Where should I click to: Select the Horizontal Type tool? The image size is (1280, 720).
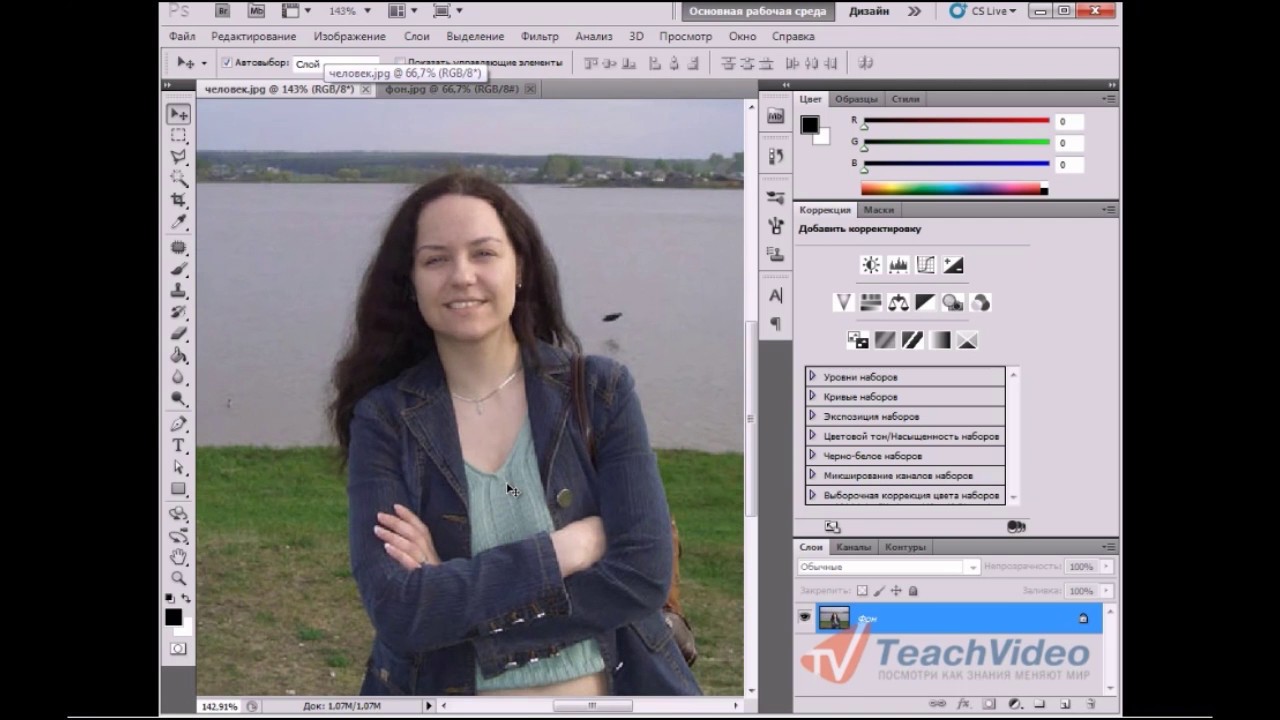179,445
